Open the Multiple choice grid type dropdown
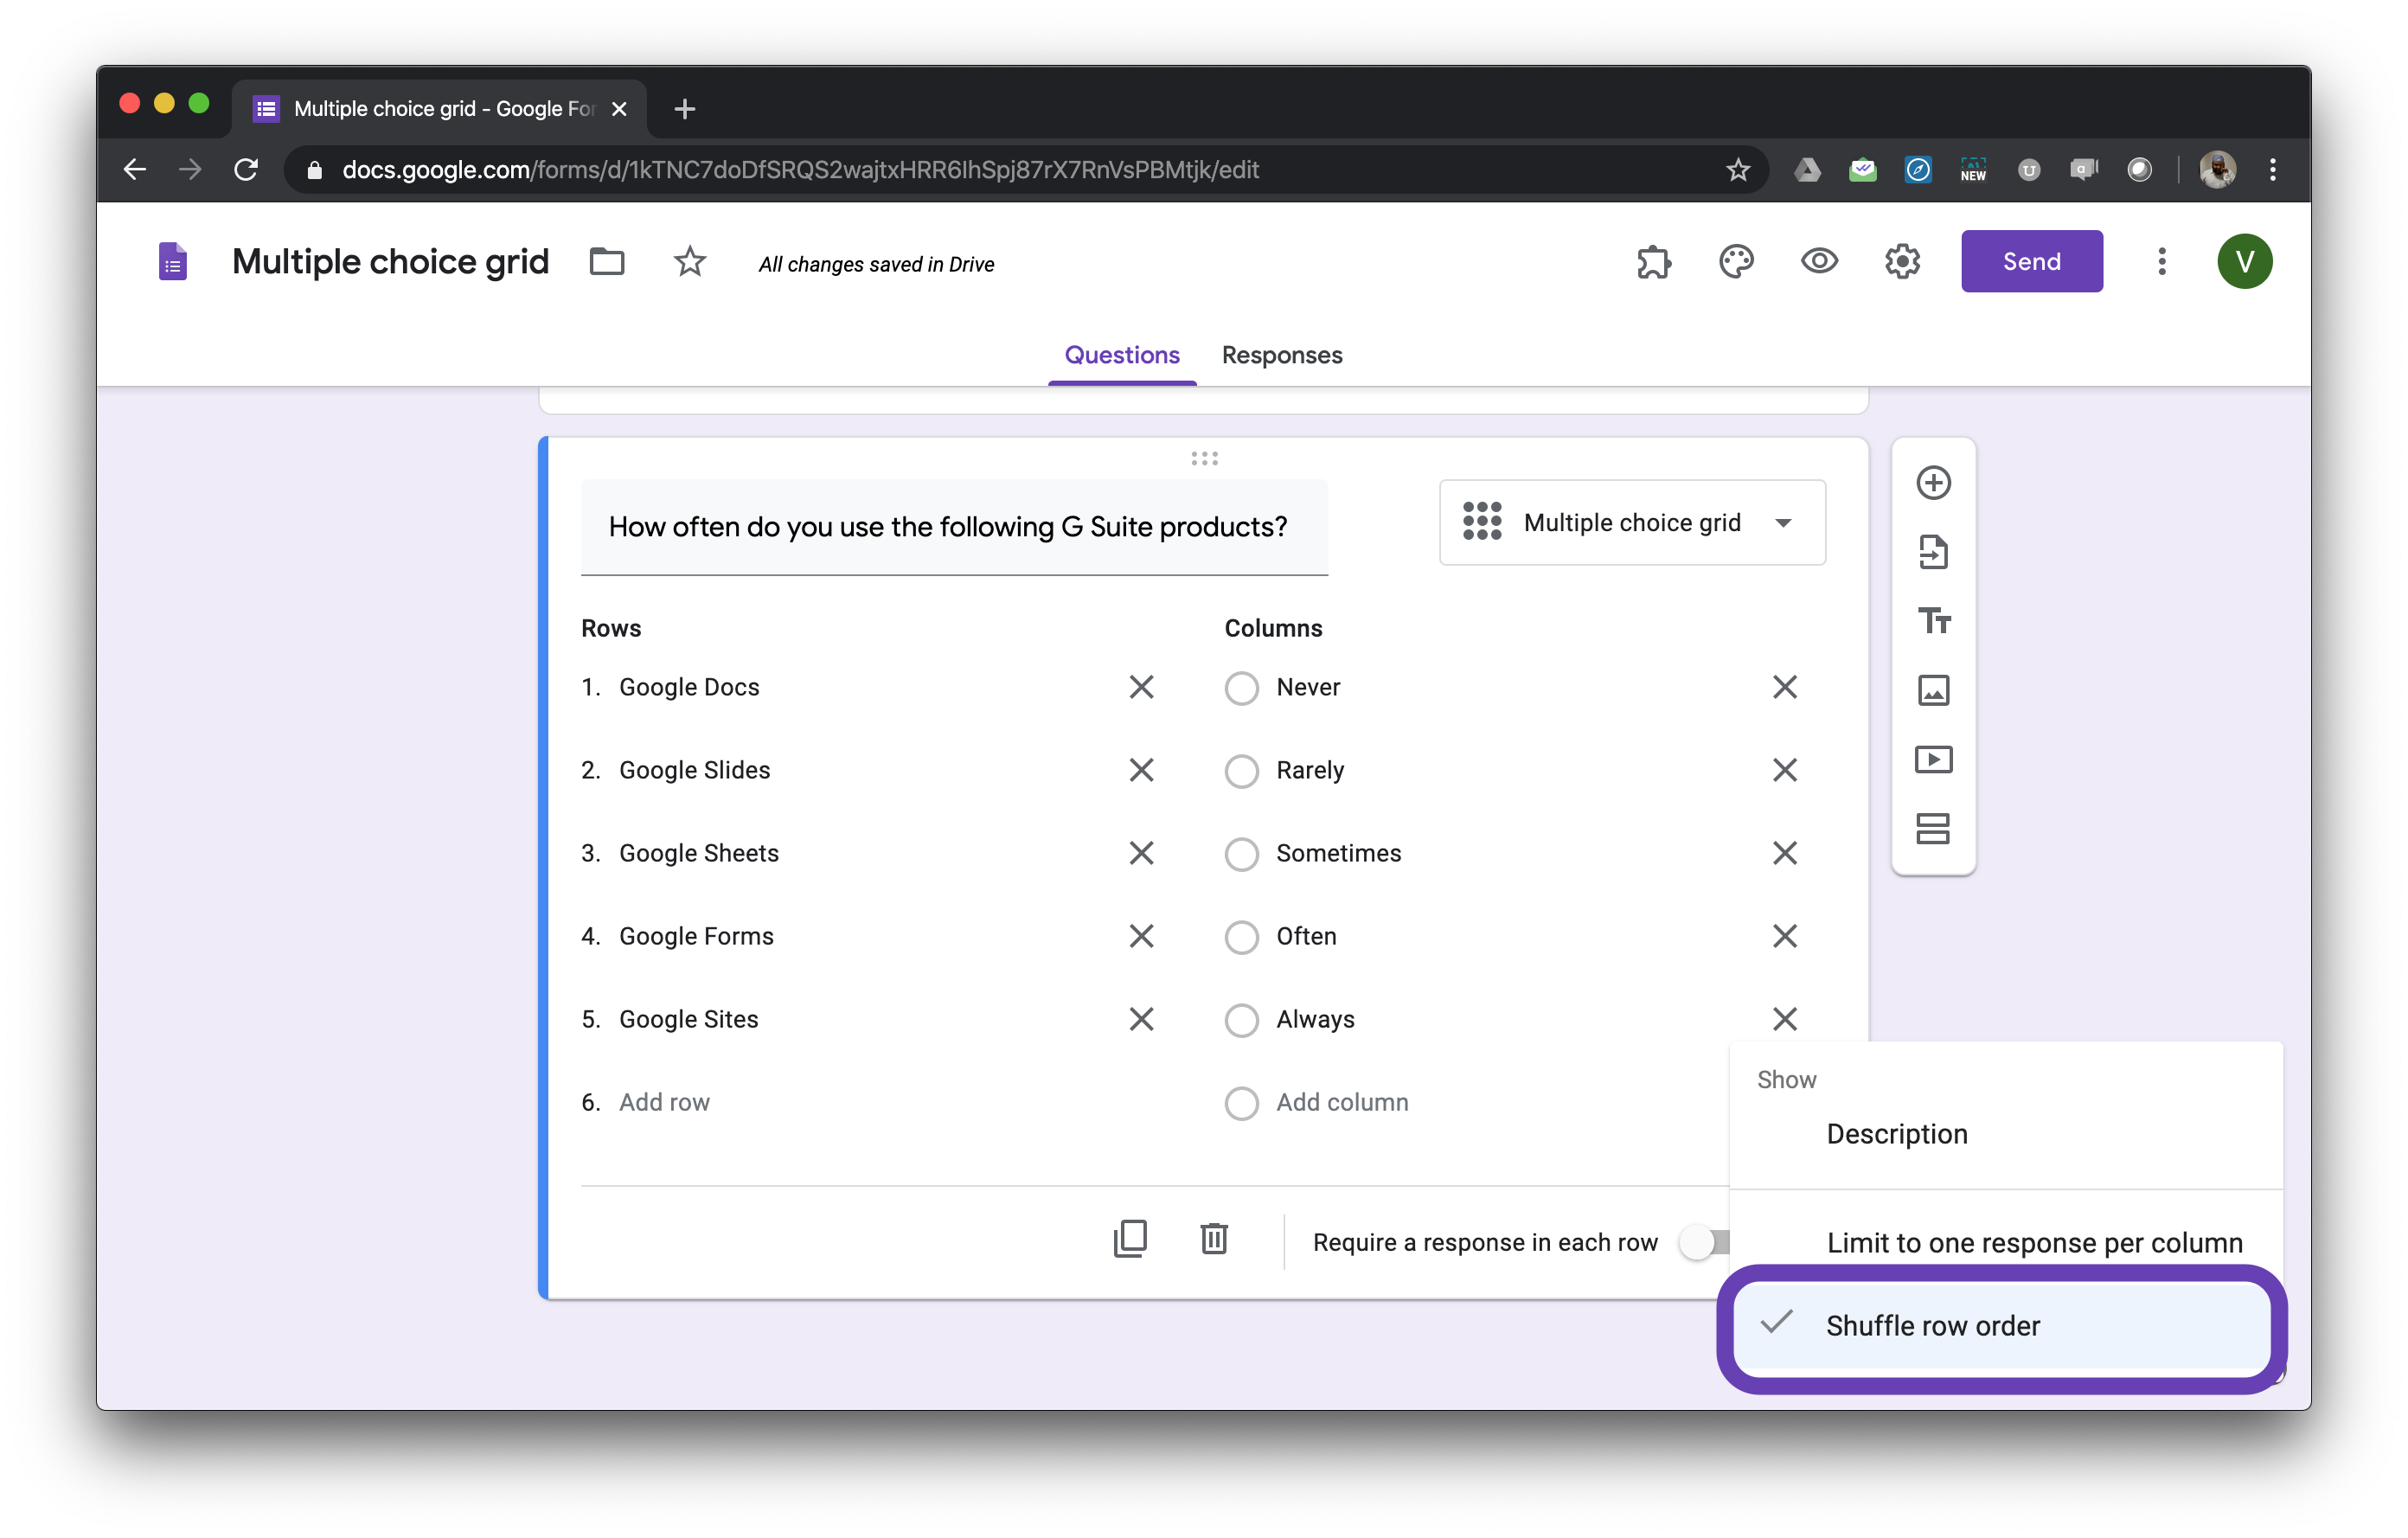Viewport: 2408px width, 1538px height. coord(1632,523)
